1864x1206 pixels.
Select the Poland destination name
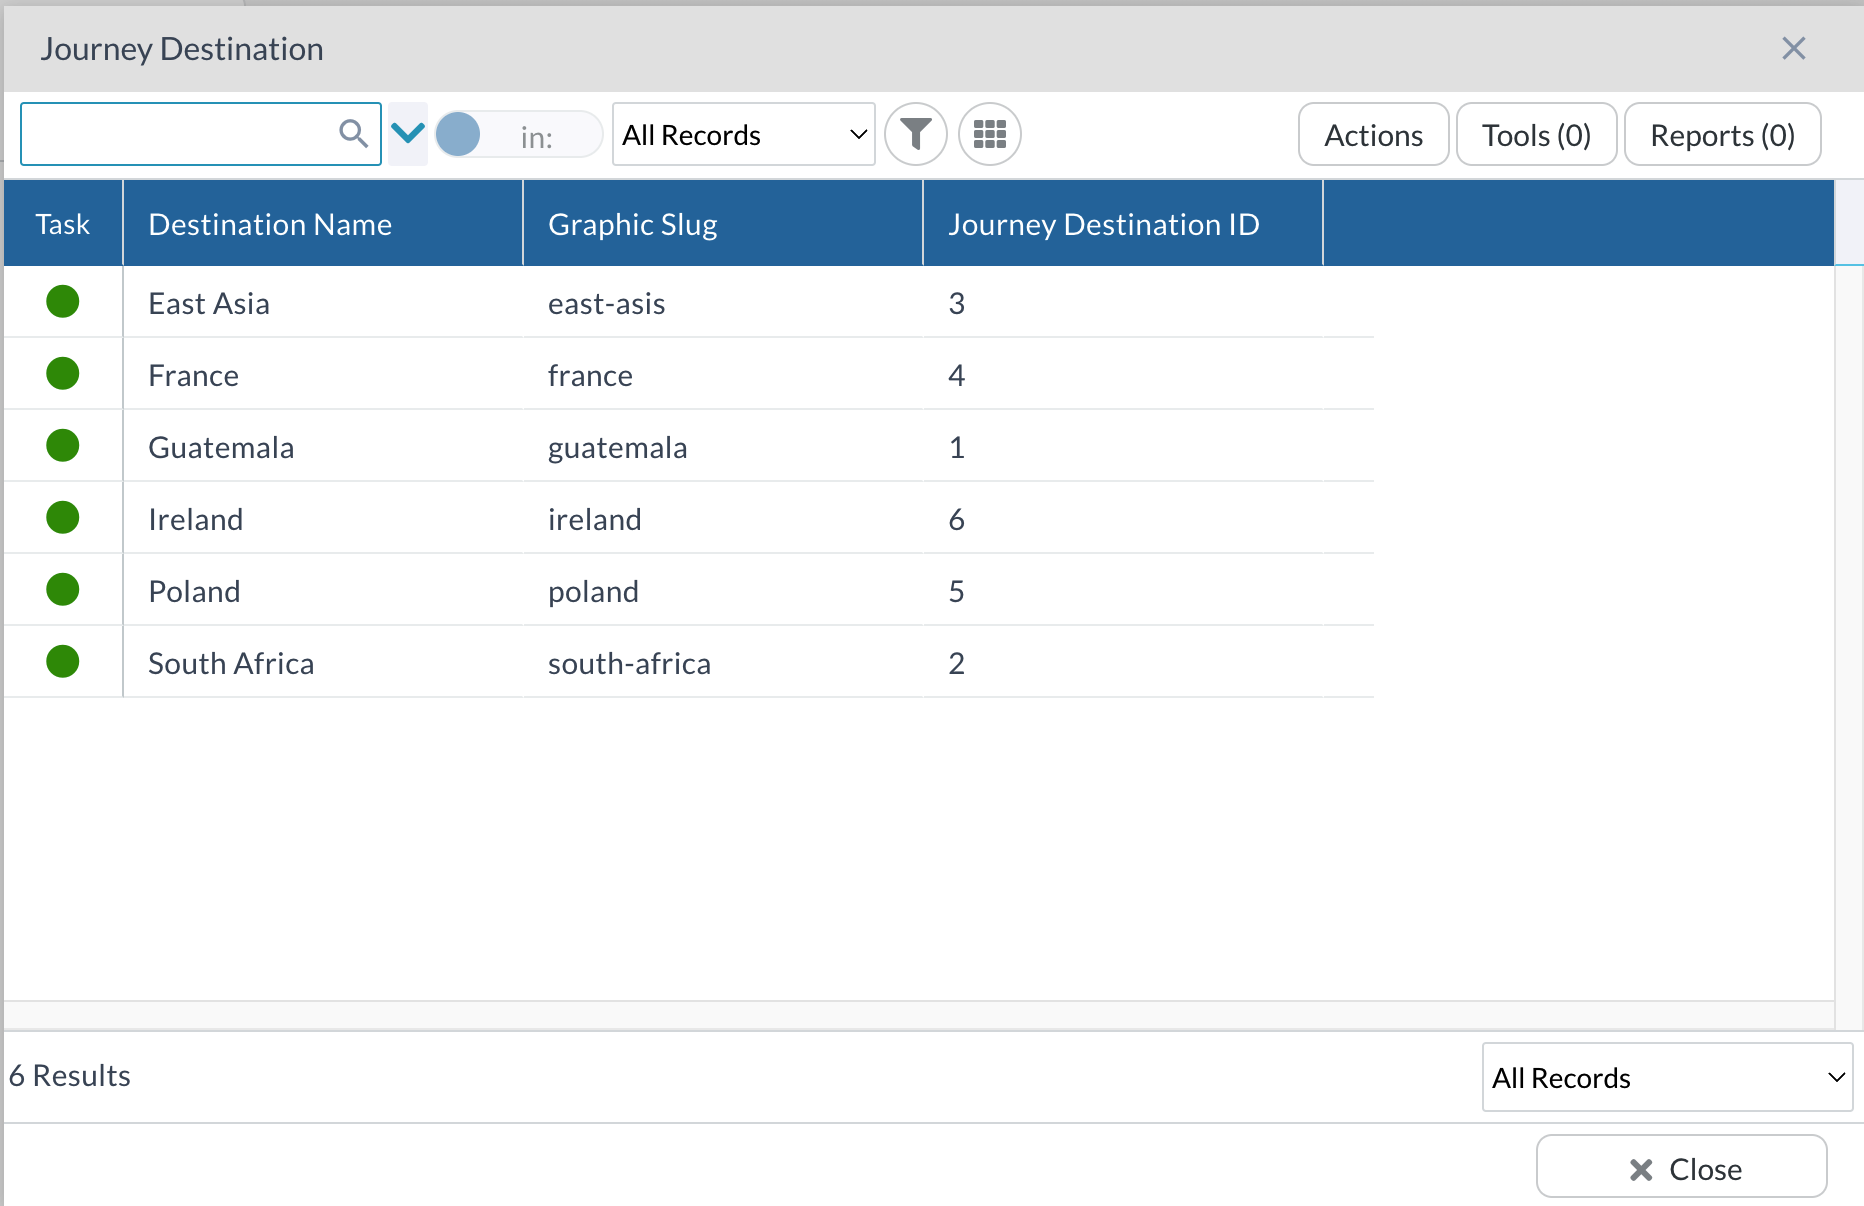[194, 591]
